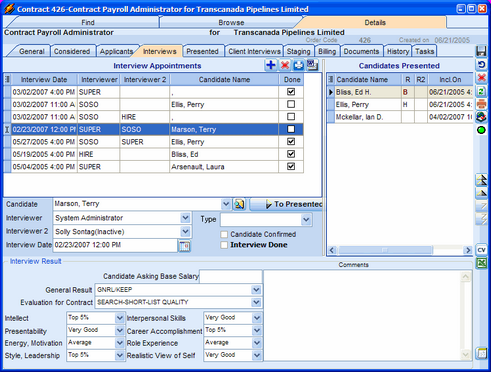Screen dimensions: 491x372
Task: Click the Candidates Presented horizontal scrollbar thumb
Action: pyautogui.click(x=385, y=250)
